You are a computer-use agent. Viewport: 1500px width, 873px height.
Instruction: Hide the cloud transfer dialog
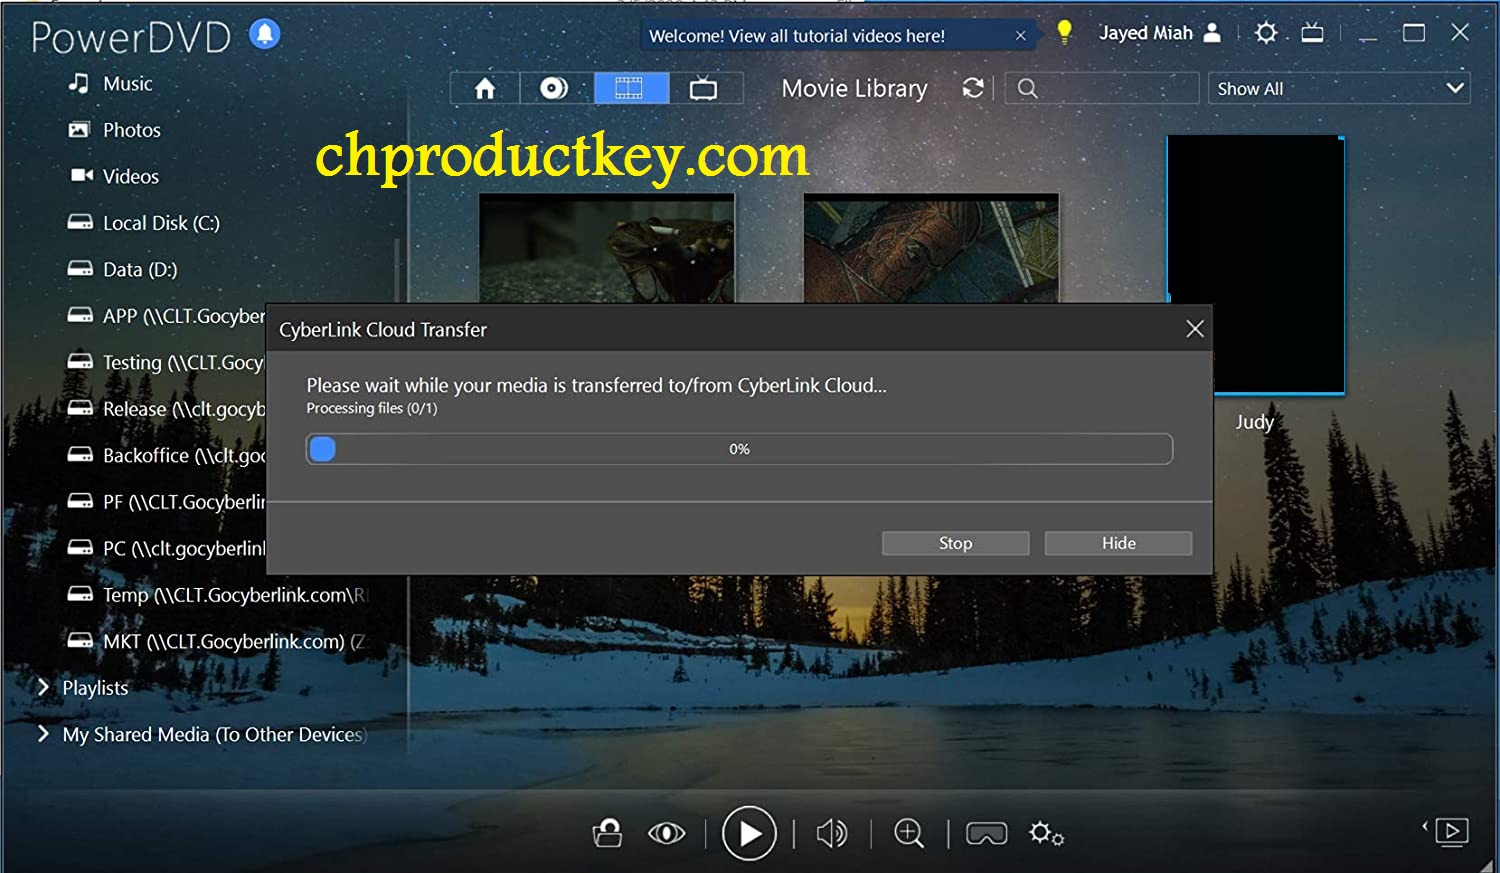pos(1118,543)
